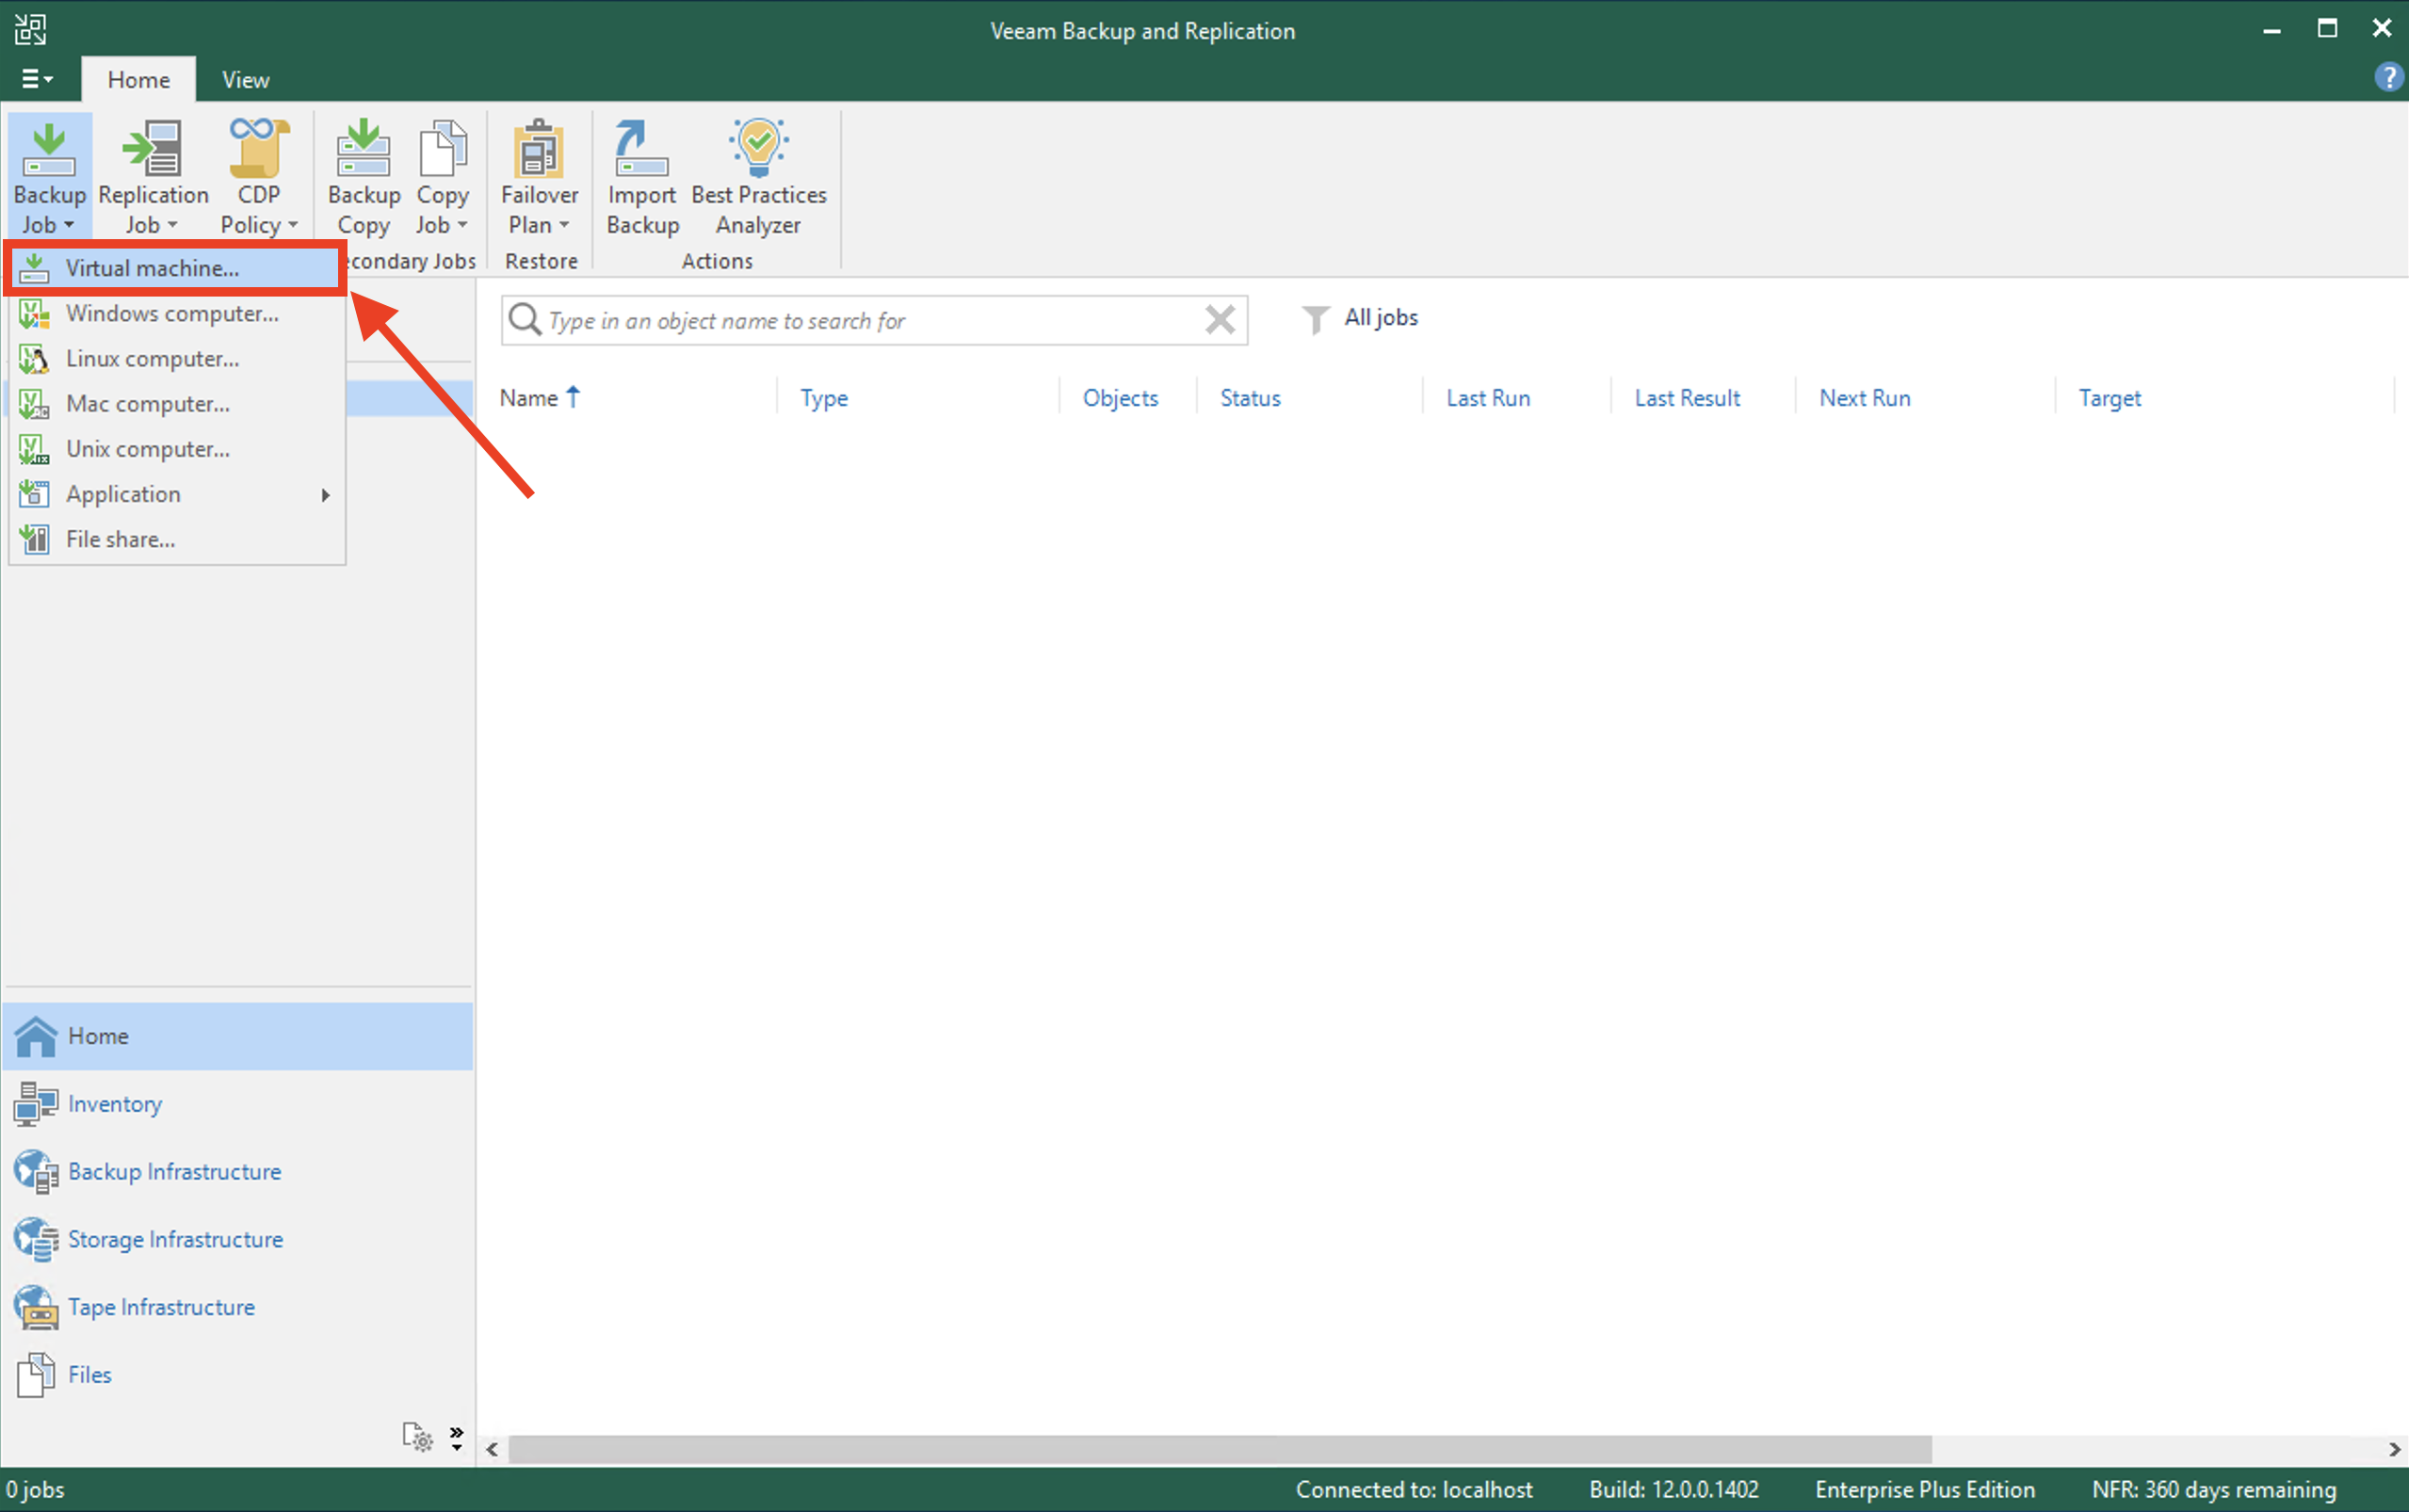Open Backup Infrastructure view

[238, 1172]
